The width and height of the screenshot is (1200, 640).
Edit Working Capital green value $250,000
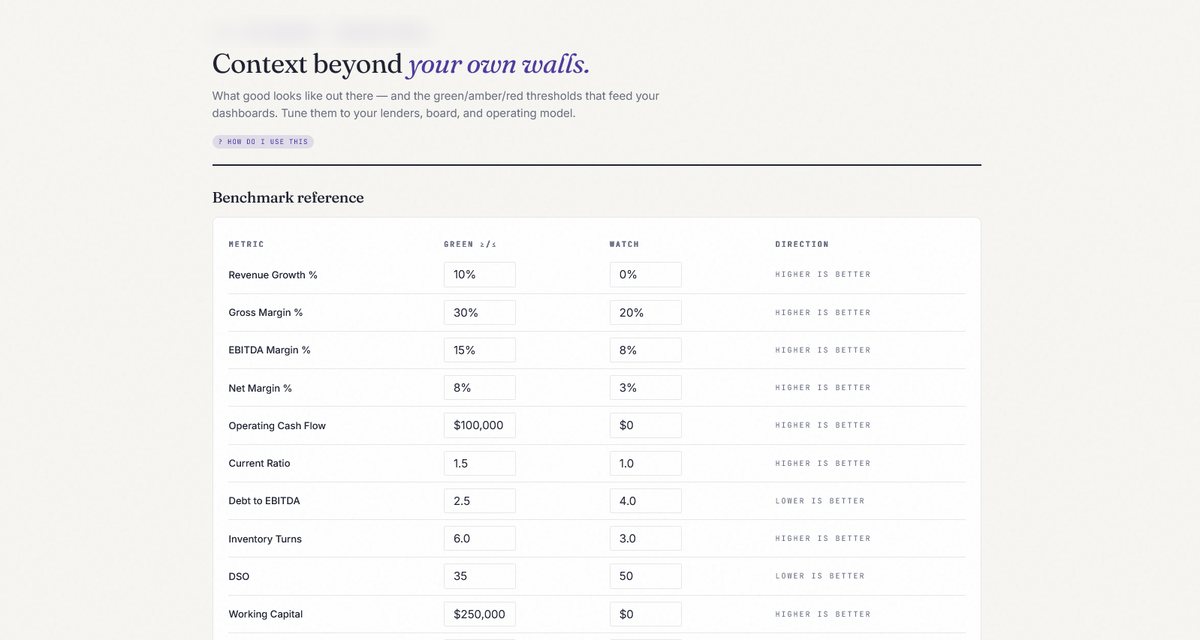tap(480, 615)
